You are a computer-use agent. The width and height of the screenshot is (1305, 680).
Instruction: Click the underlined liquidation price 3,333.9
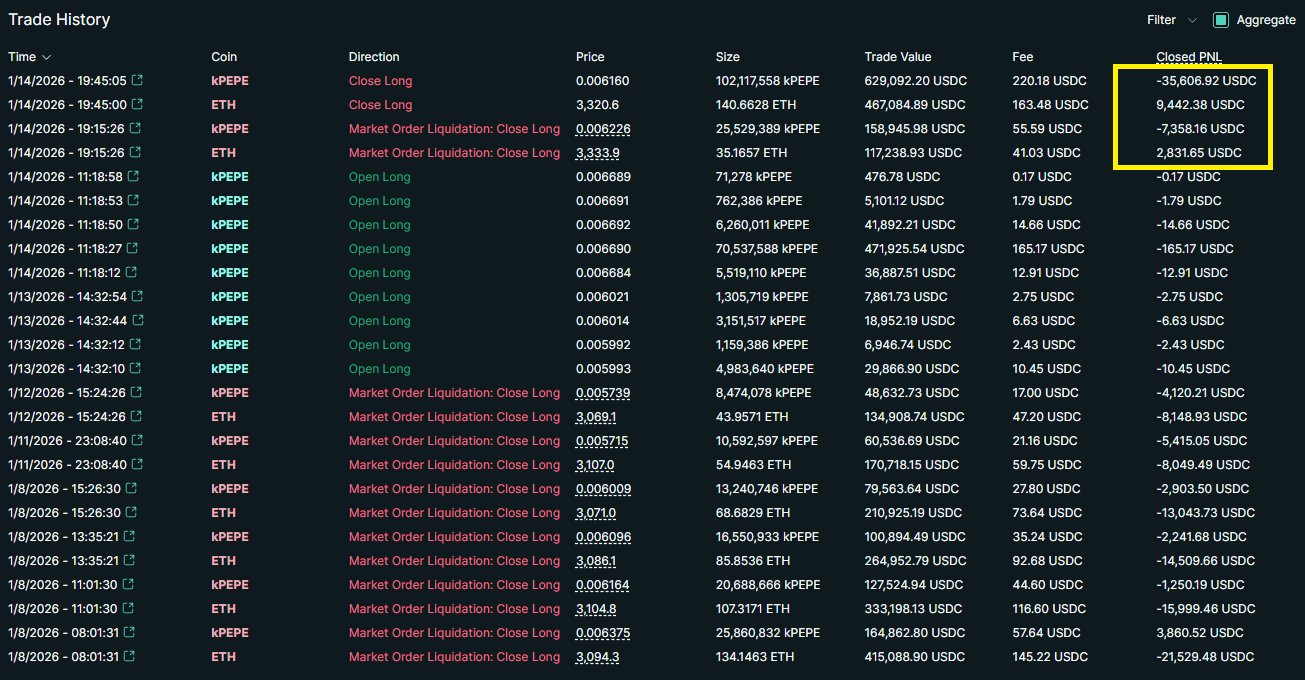(596, 153)
